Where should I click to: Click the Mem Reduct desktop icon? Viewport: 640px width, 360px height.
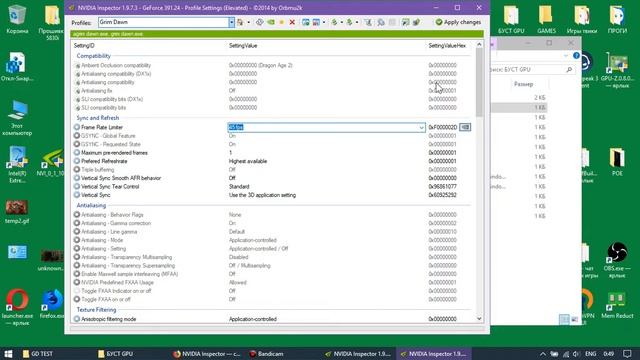617,305
